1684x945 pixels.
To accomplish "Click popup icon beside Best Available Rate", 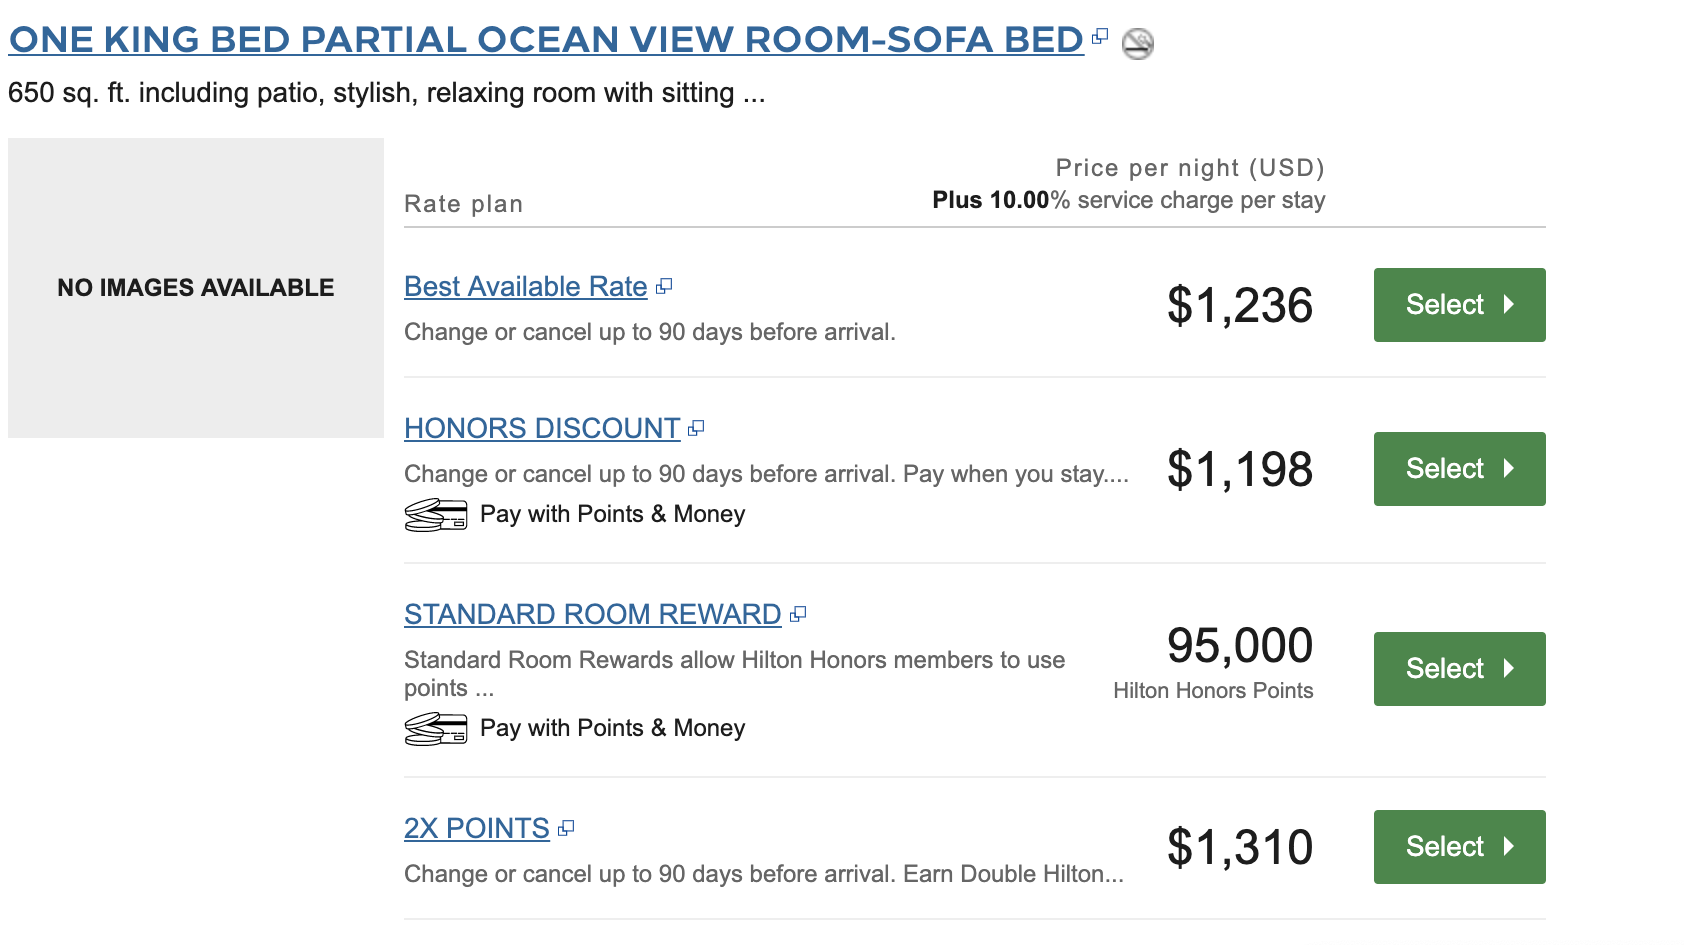I will 664,287.
